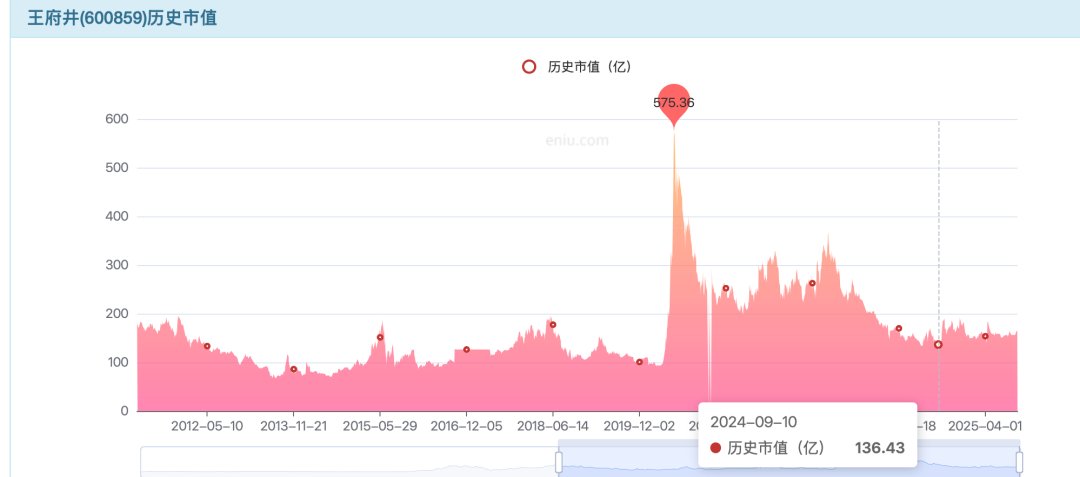1080x477 pixels.
Task: Click the 600 y-axis label
Action: coord(118,120)
